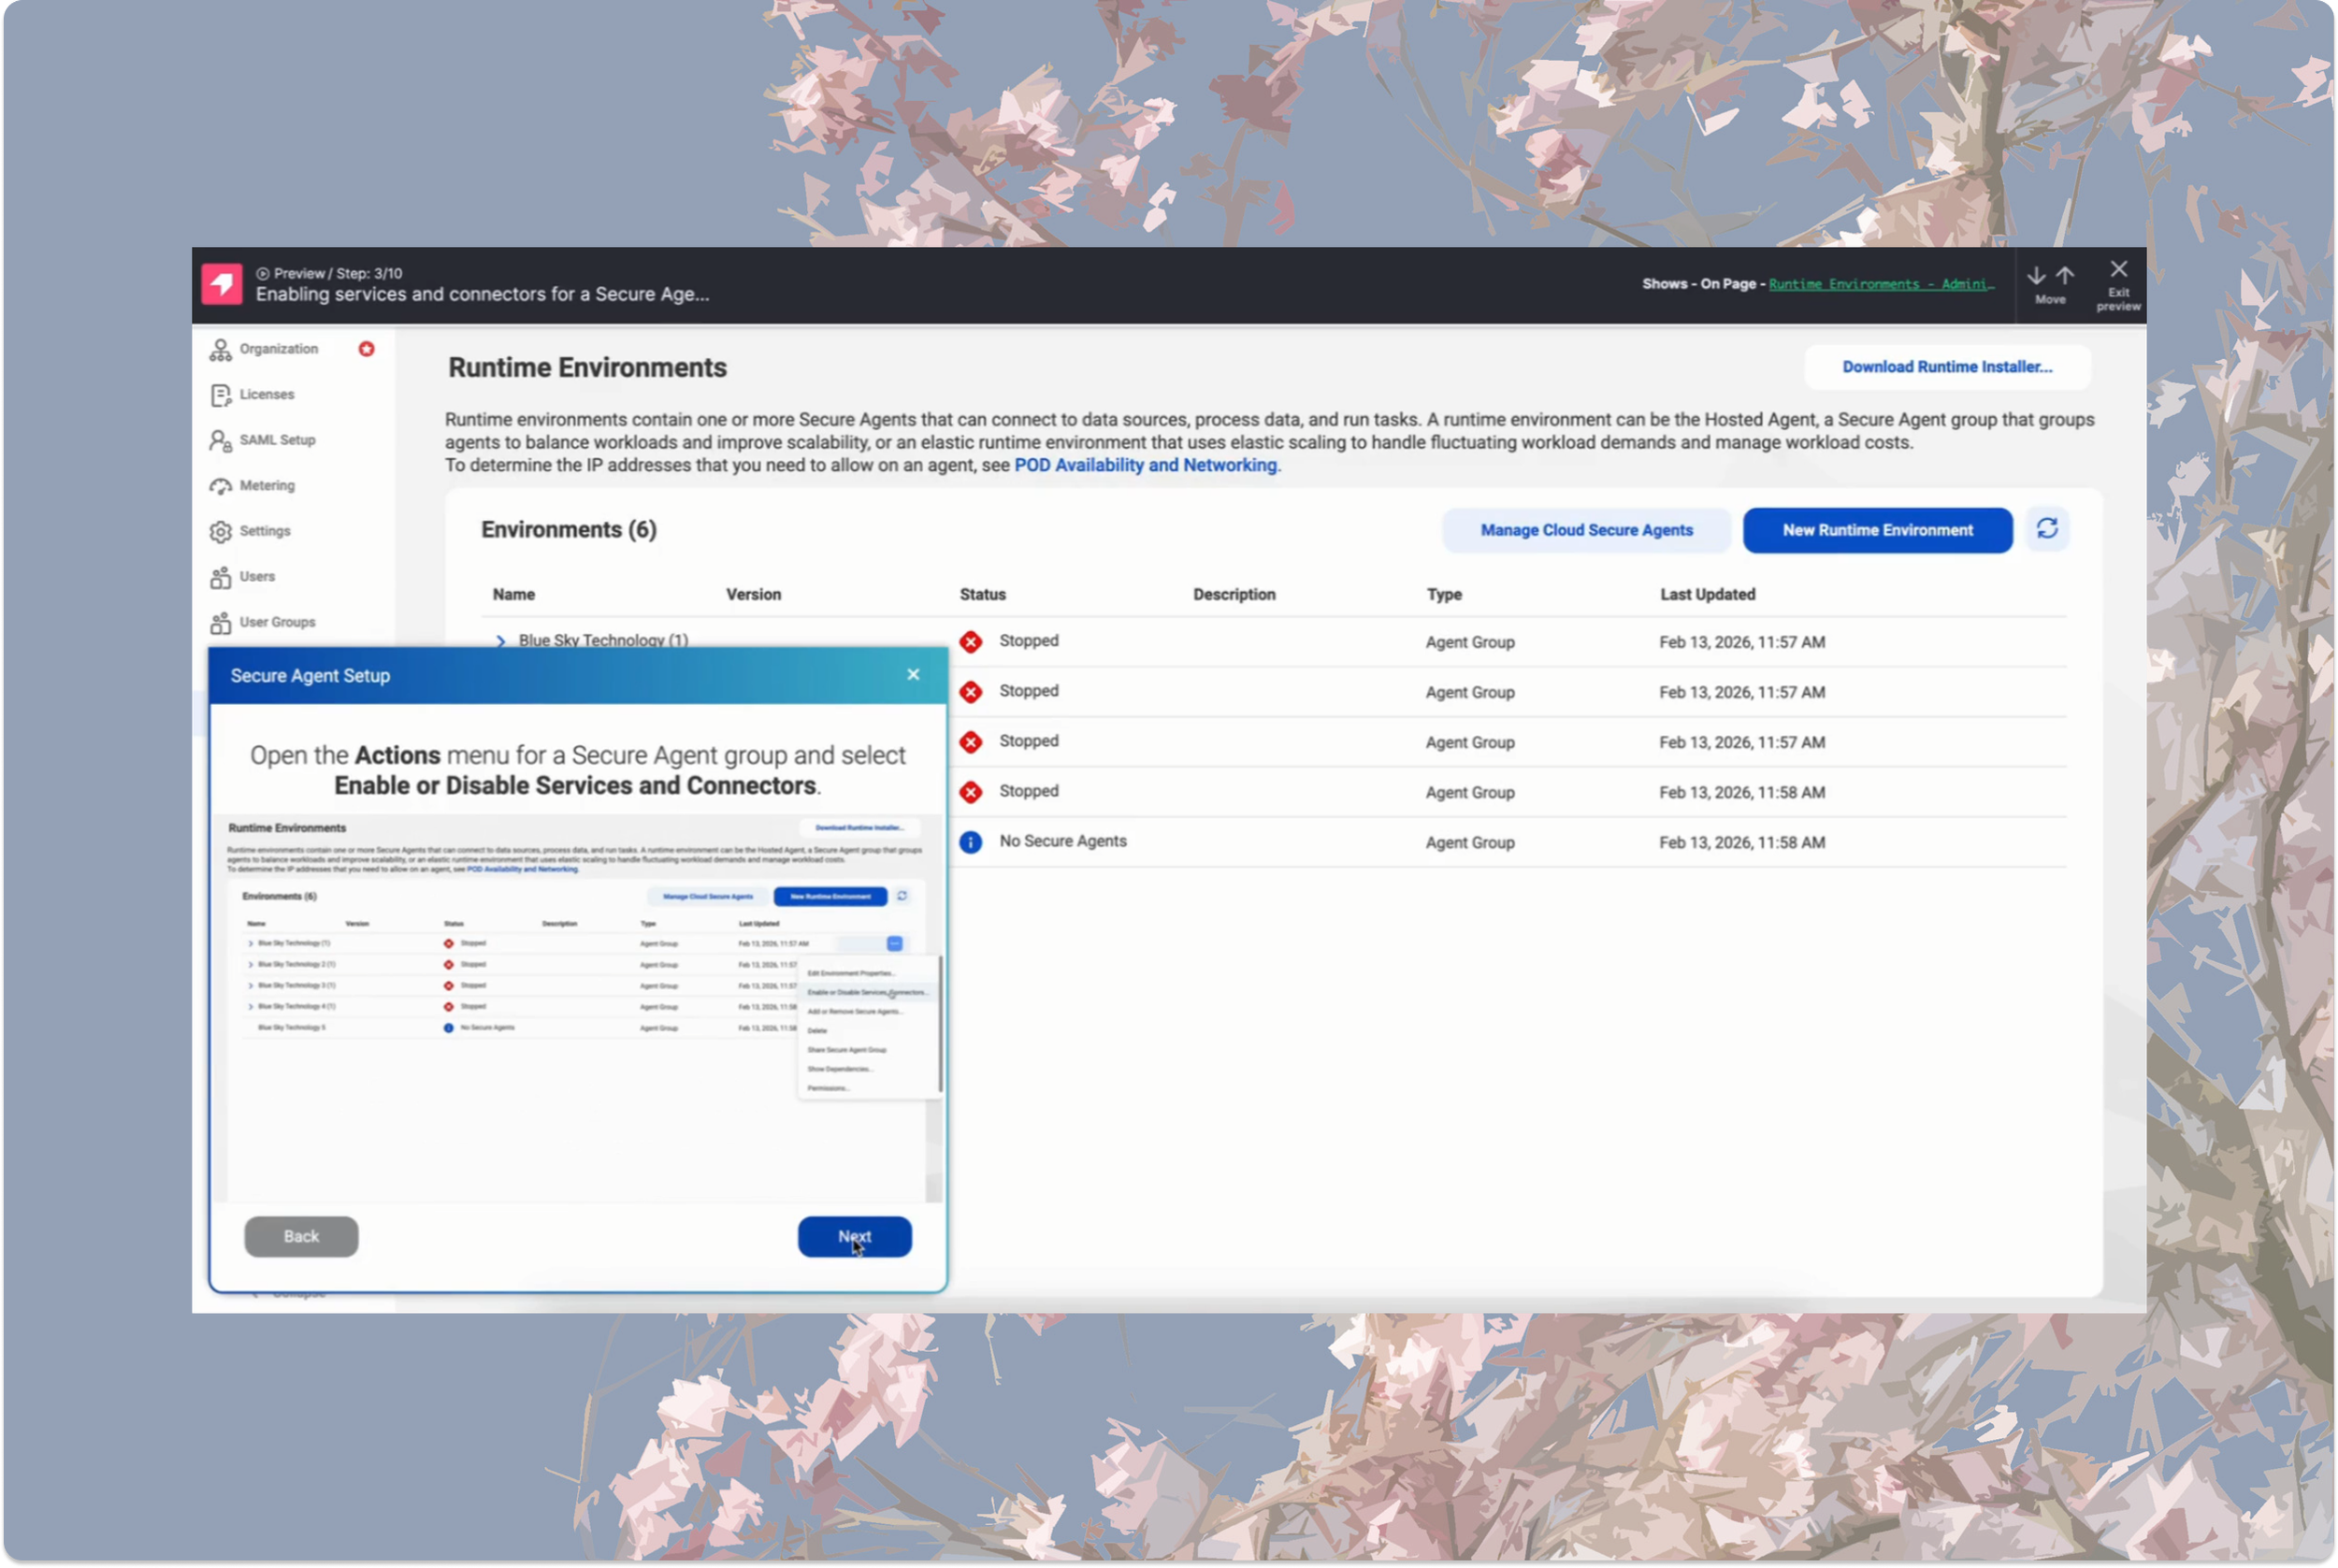Viewport: 2338px width, 1568px height.
Task: Click the Settings gear icon
Action: (x=220, y=532)
